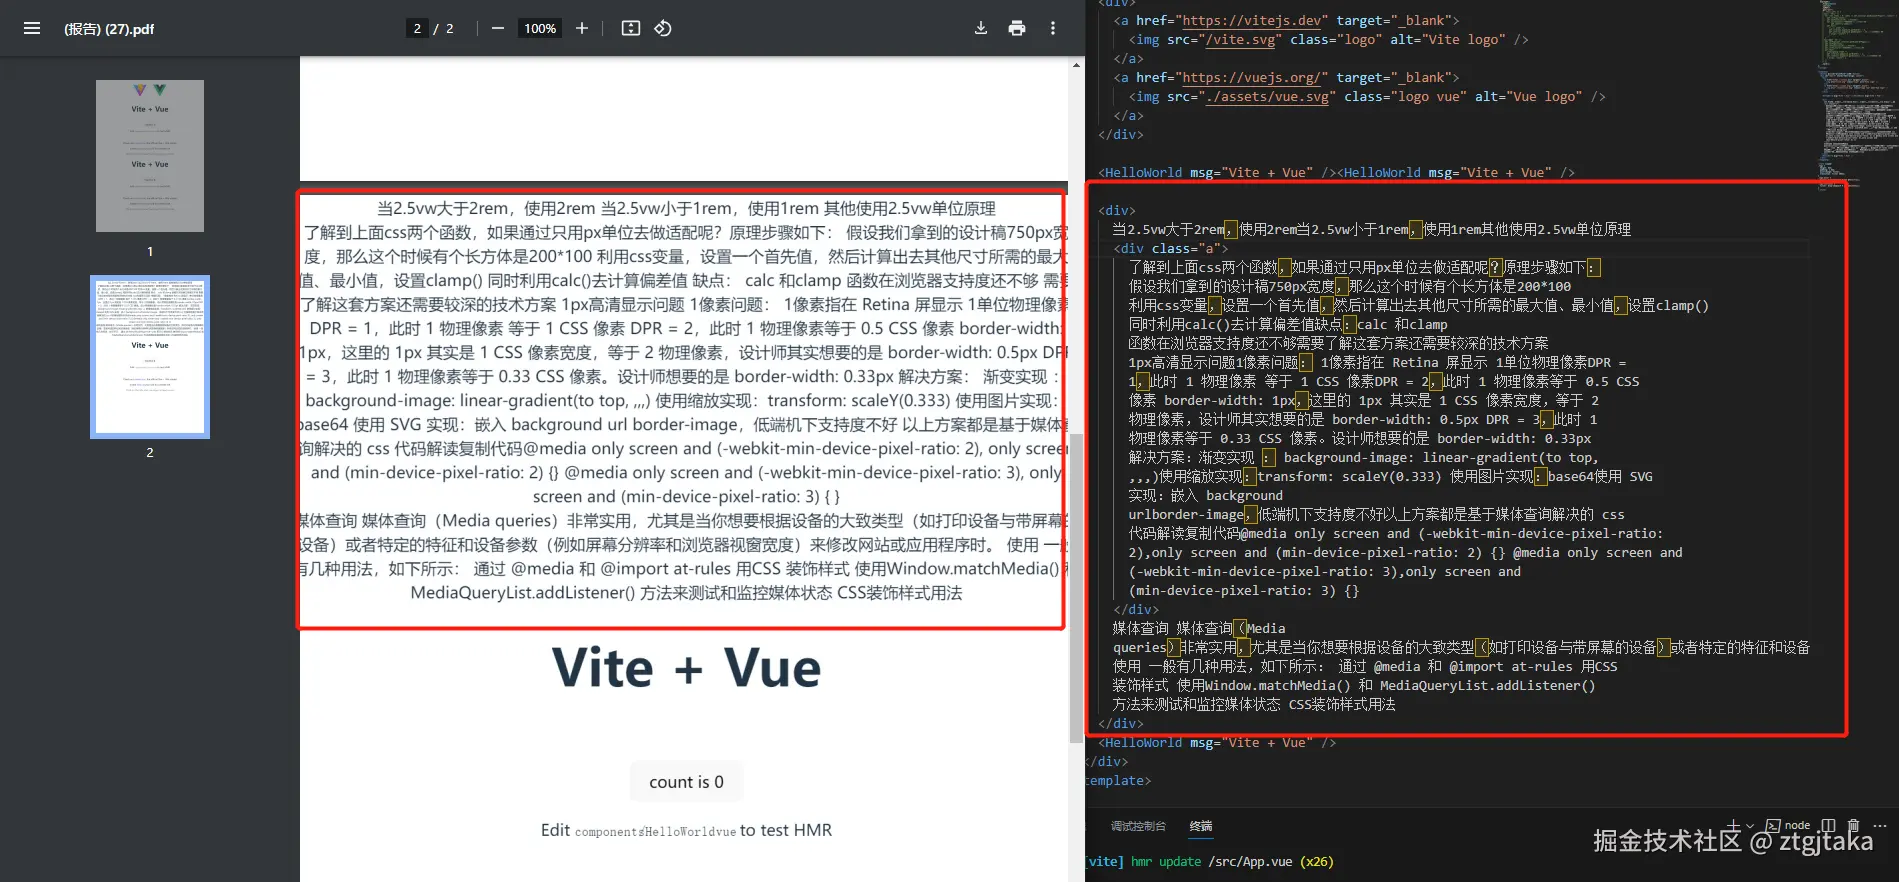Toggle fit-to-page icon in PDF toolbar
The image size is (1899, 882).
(631, 28)
